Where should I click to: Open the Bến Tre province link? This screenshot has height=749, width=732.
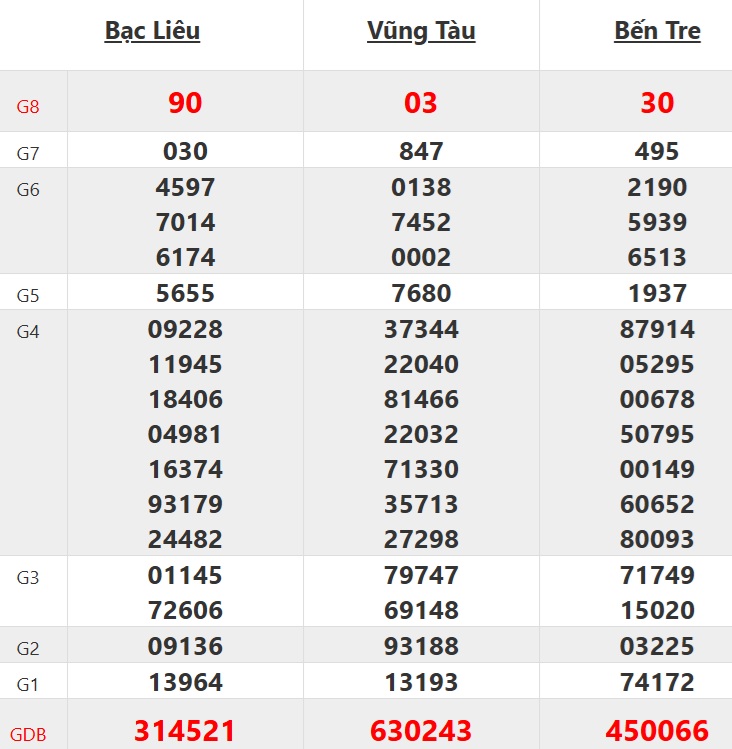657,31
